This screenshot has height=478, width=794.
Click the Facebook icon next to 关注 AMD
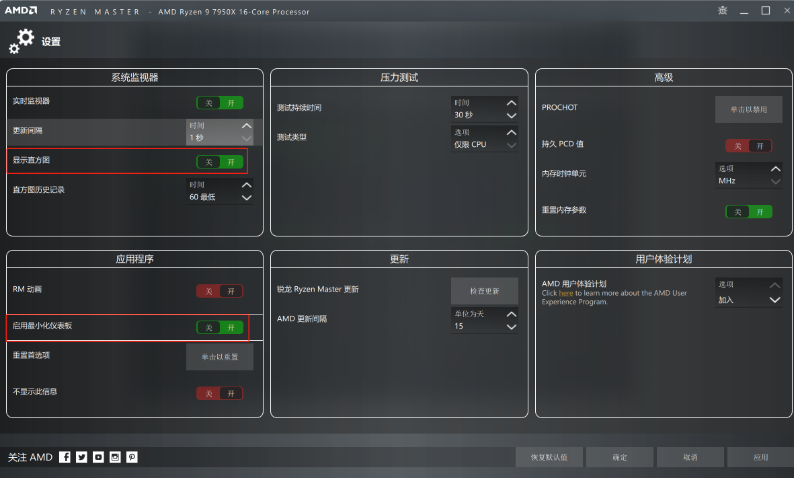point(65,457)
